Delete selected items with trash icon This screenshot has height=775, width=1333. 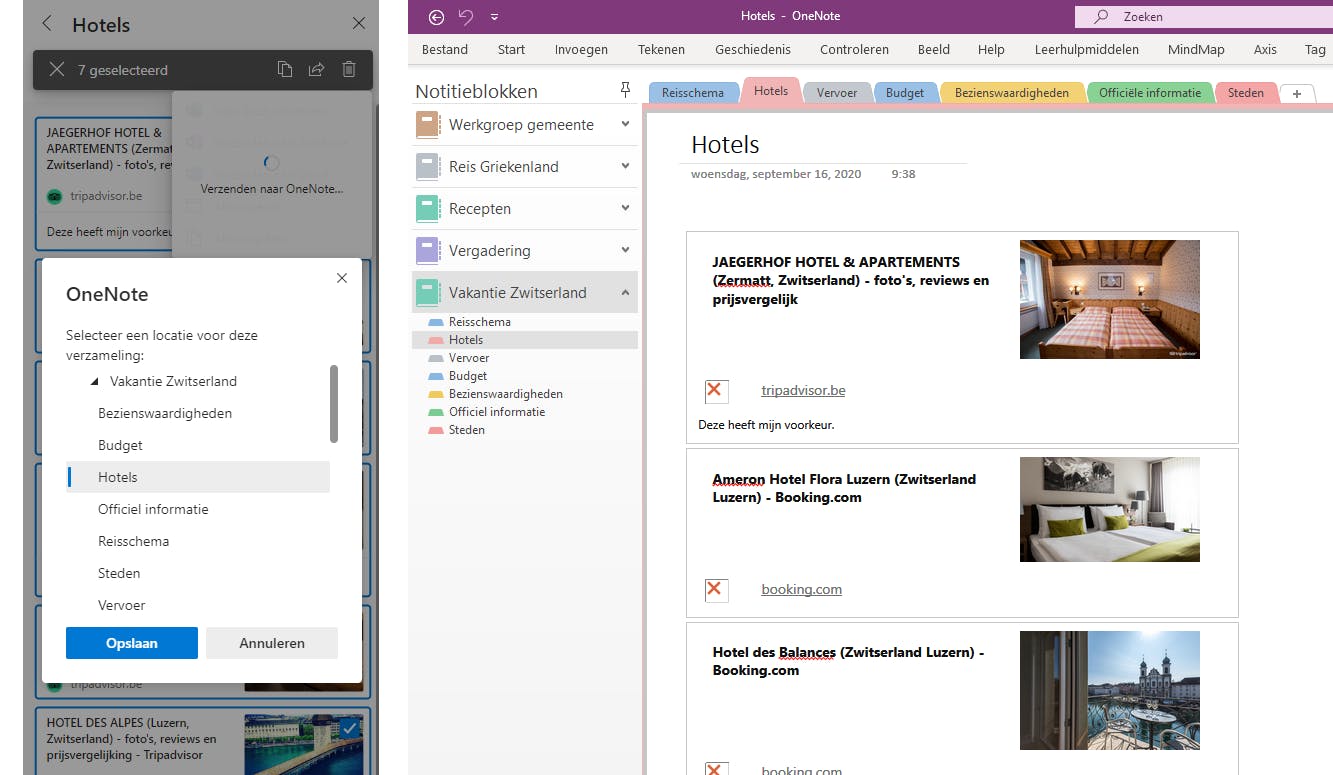348,69
